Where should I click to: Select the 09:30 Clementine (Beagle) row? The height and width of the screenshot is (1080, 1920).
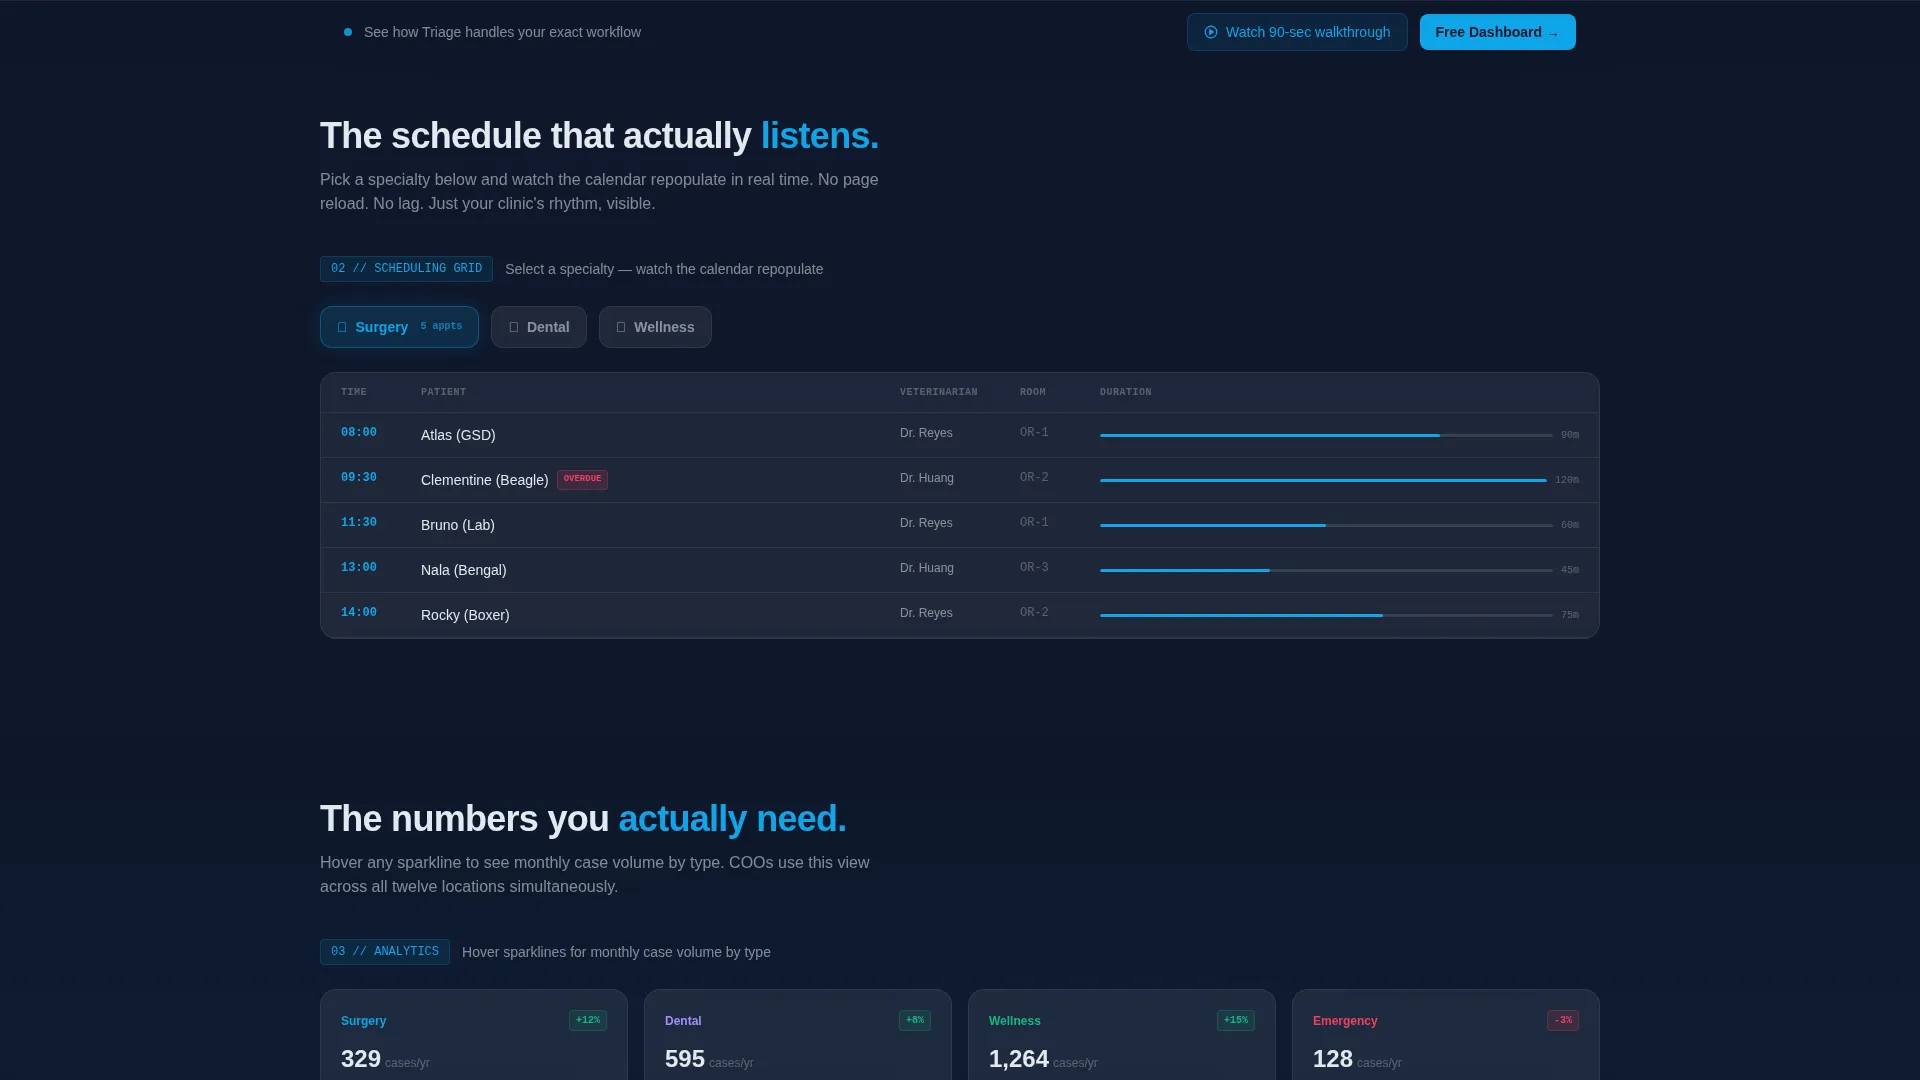[960, 480]
